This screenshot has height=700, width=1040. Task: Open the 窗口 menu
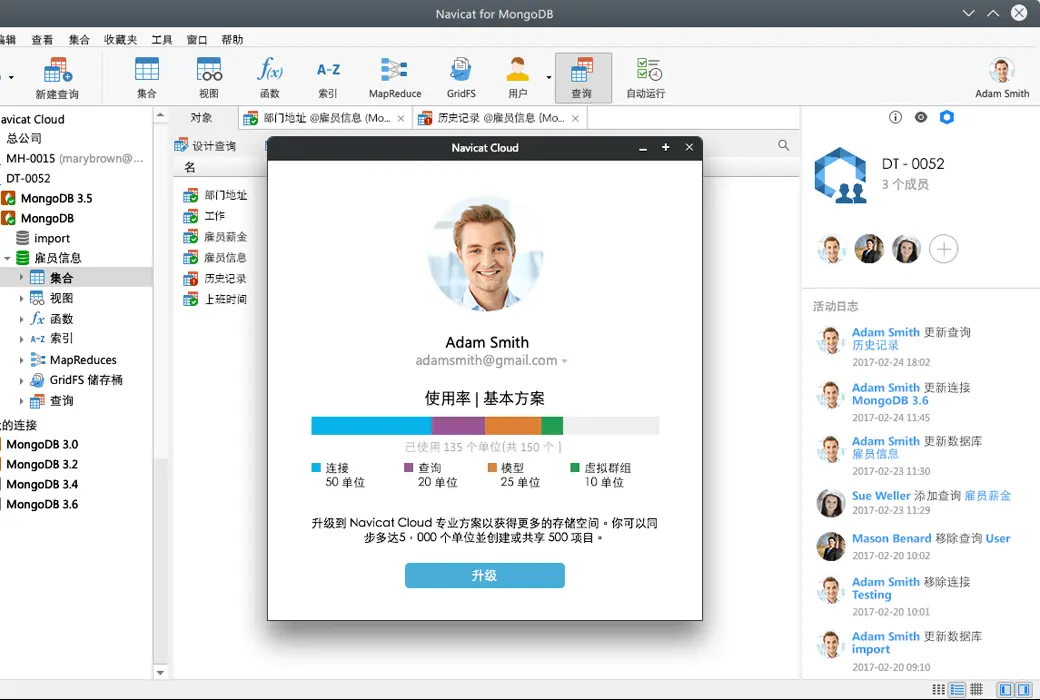[197, 40]
